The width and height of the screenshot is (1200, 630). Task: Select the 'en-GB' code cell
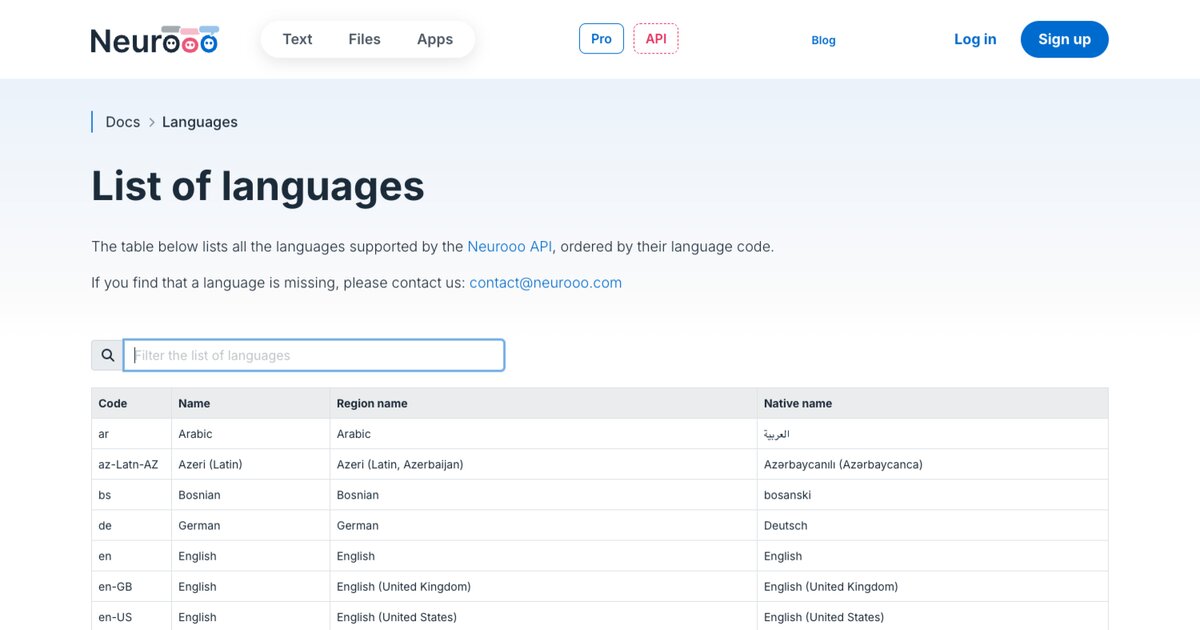(131, 586)
